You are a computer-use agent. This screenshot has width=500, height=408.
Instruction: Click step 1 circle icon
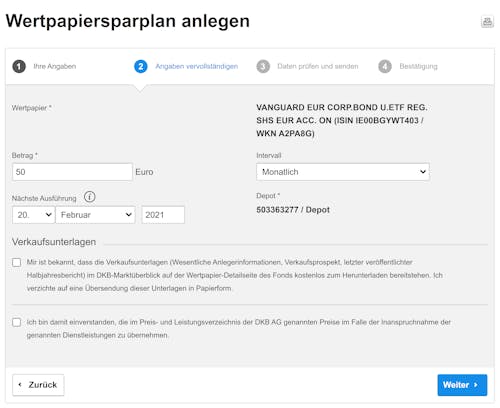tap(19, 66)
